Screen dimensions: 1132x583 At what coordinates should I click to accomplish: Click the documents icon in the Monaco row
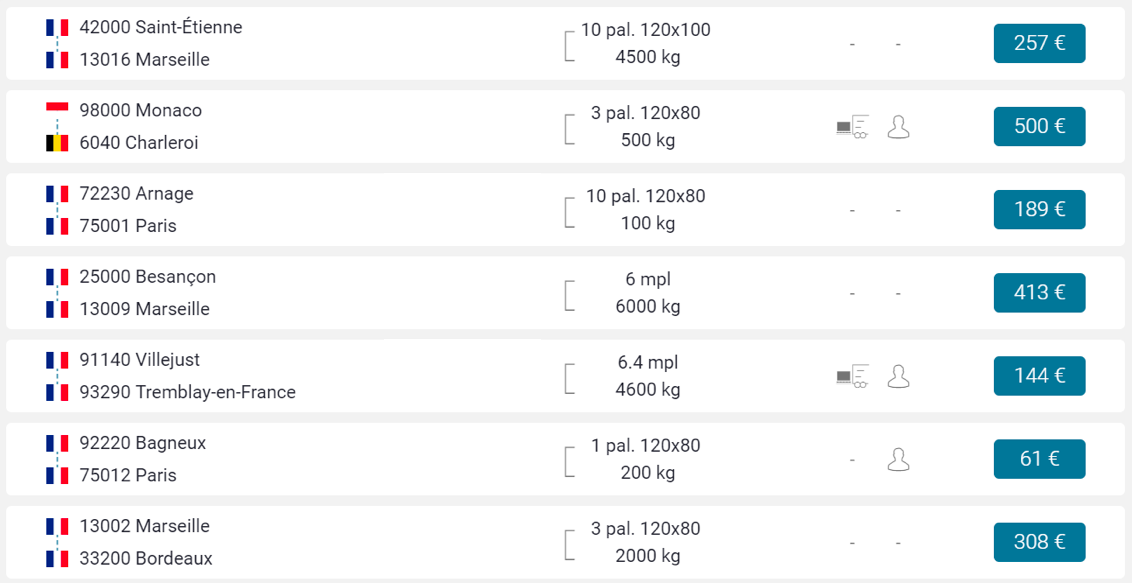(852, 127)
